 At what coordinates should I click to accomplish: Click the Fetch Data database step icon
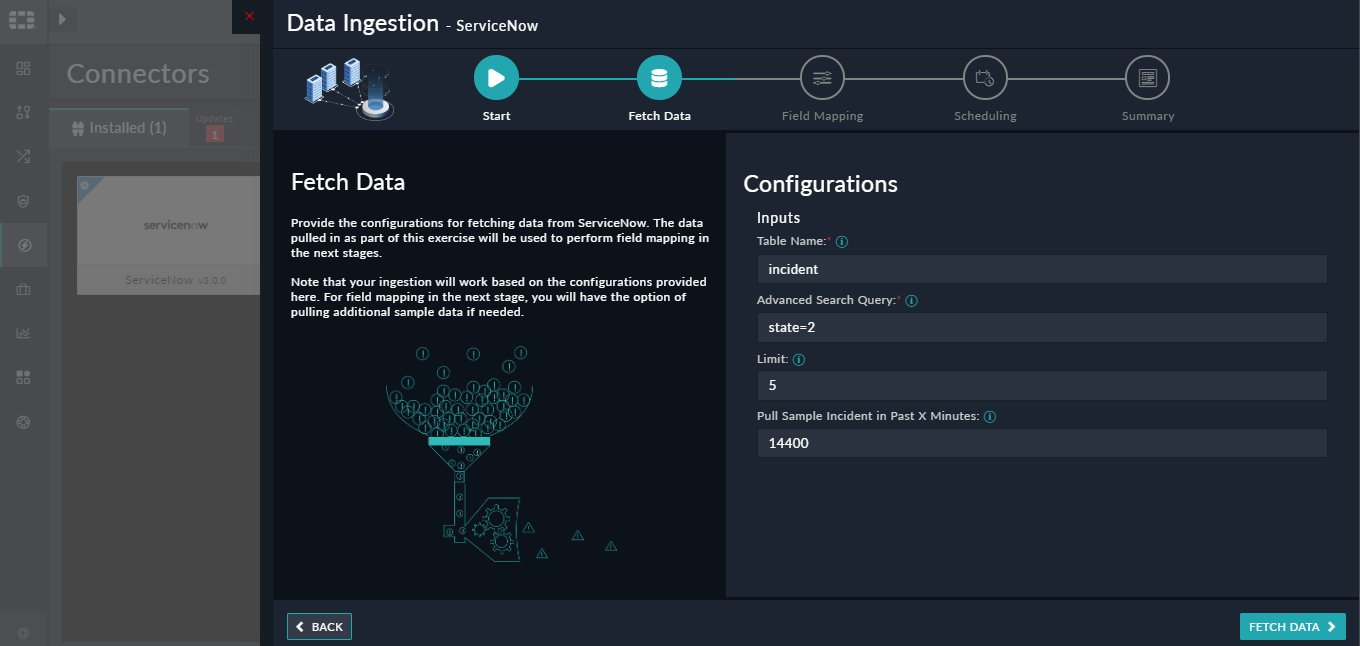659,77
